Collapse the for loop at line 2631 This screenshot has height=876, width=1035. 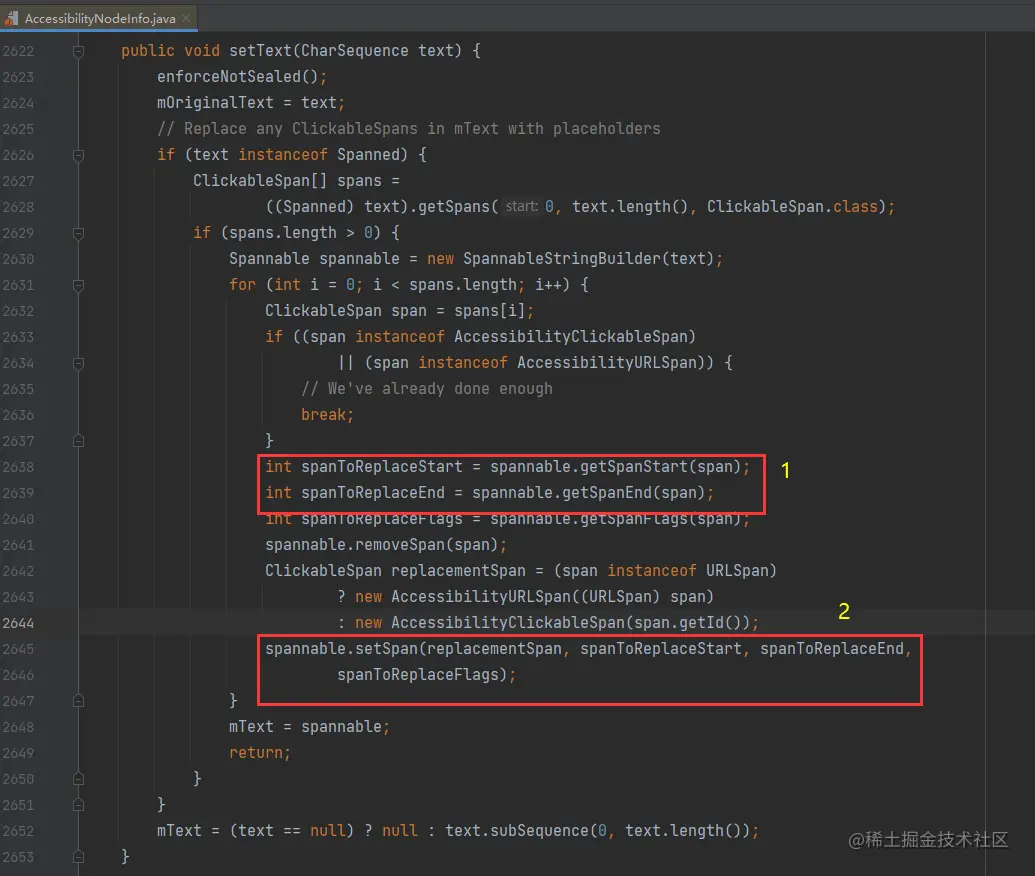[78, 285]
